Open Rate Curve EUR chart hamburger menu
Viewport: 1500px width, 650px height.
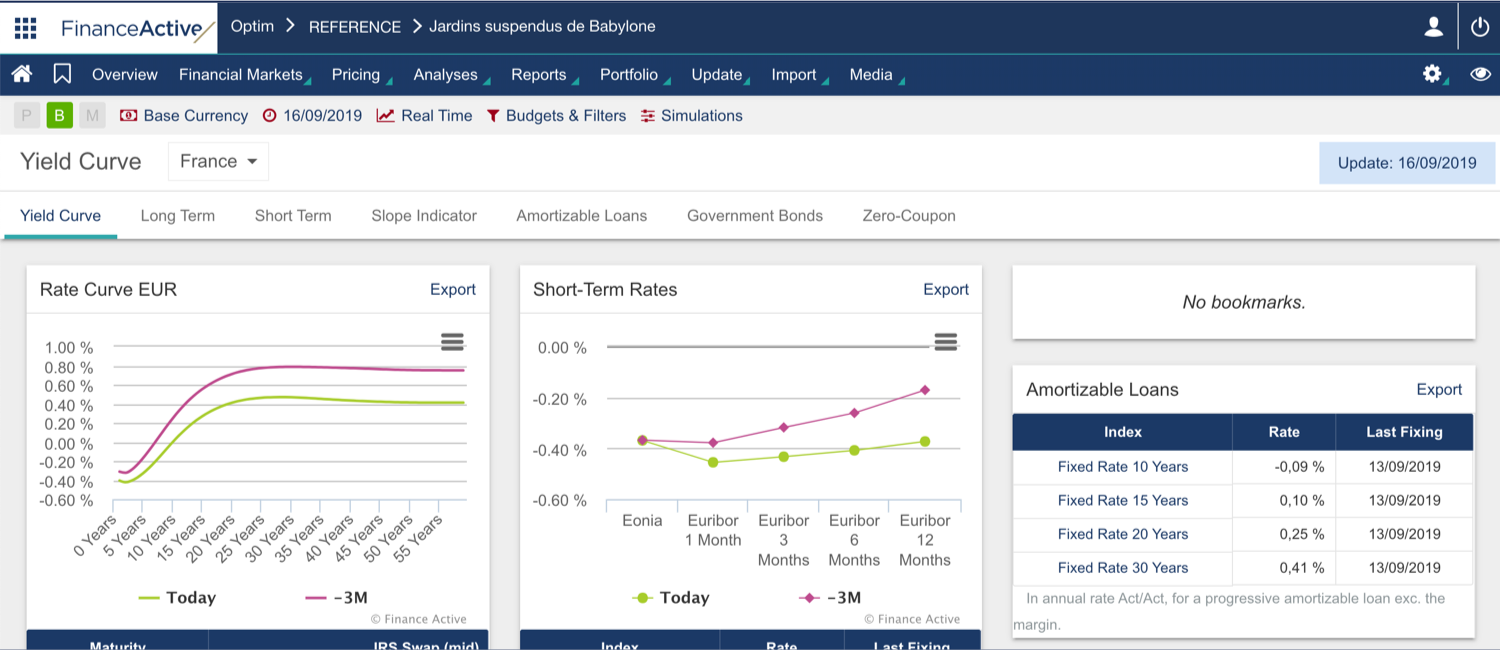tap(452, 342)
